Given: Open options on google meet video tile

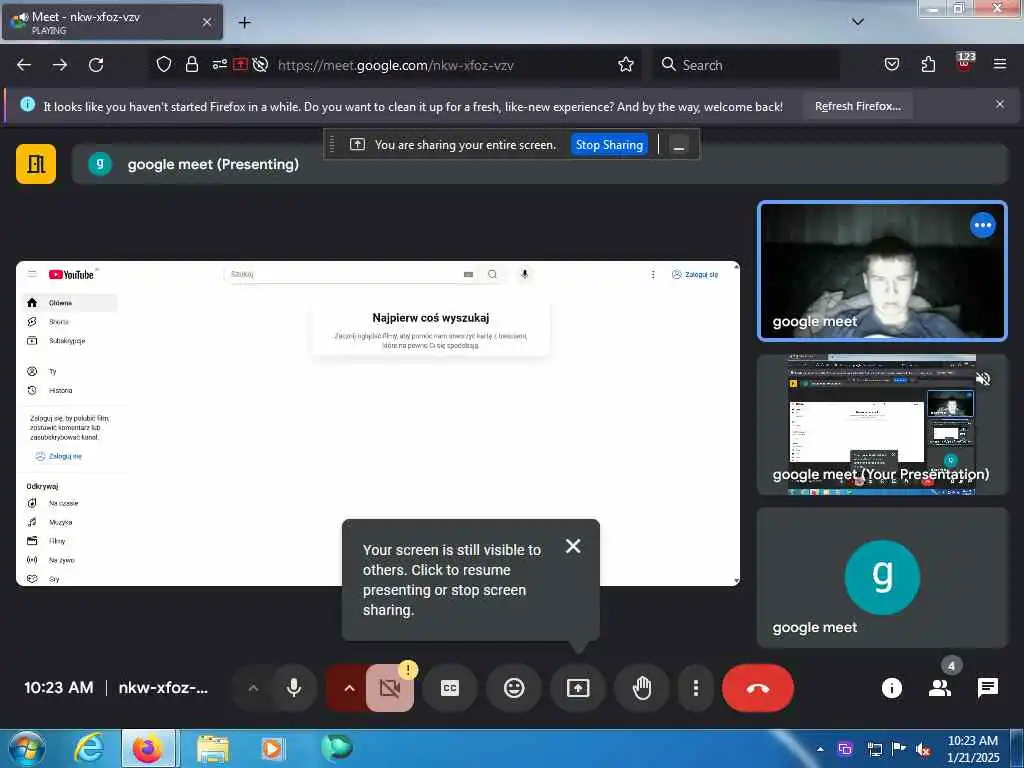Looking at the screenshot, I should [982, 225].
